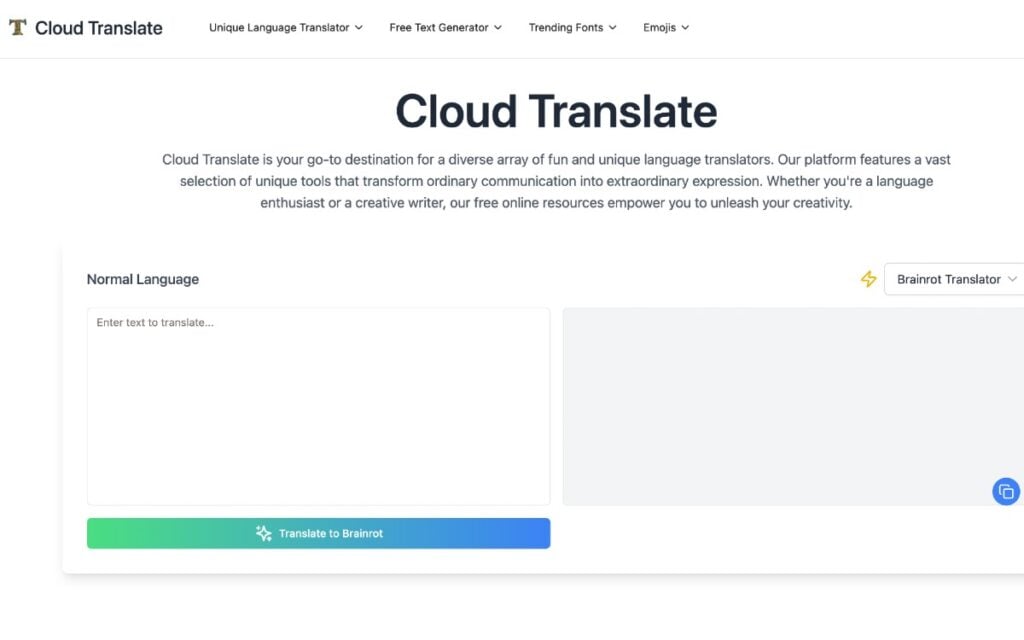Click the Cloud Translate logo icon
Screen dimensions: 1024x640
(16, 27)
